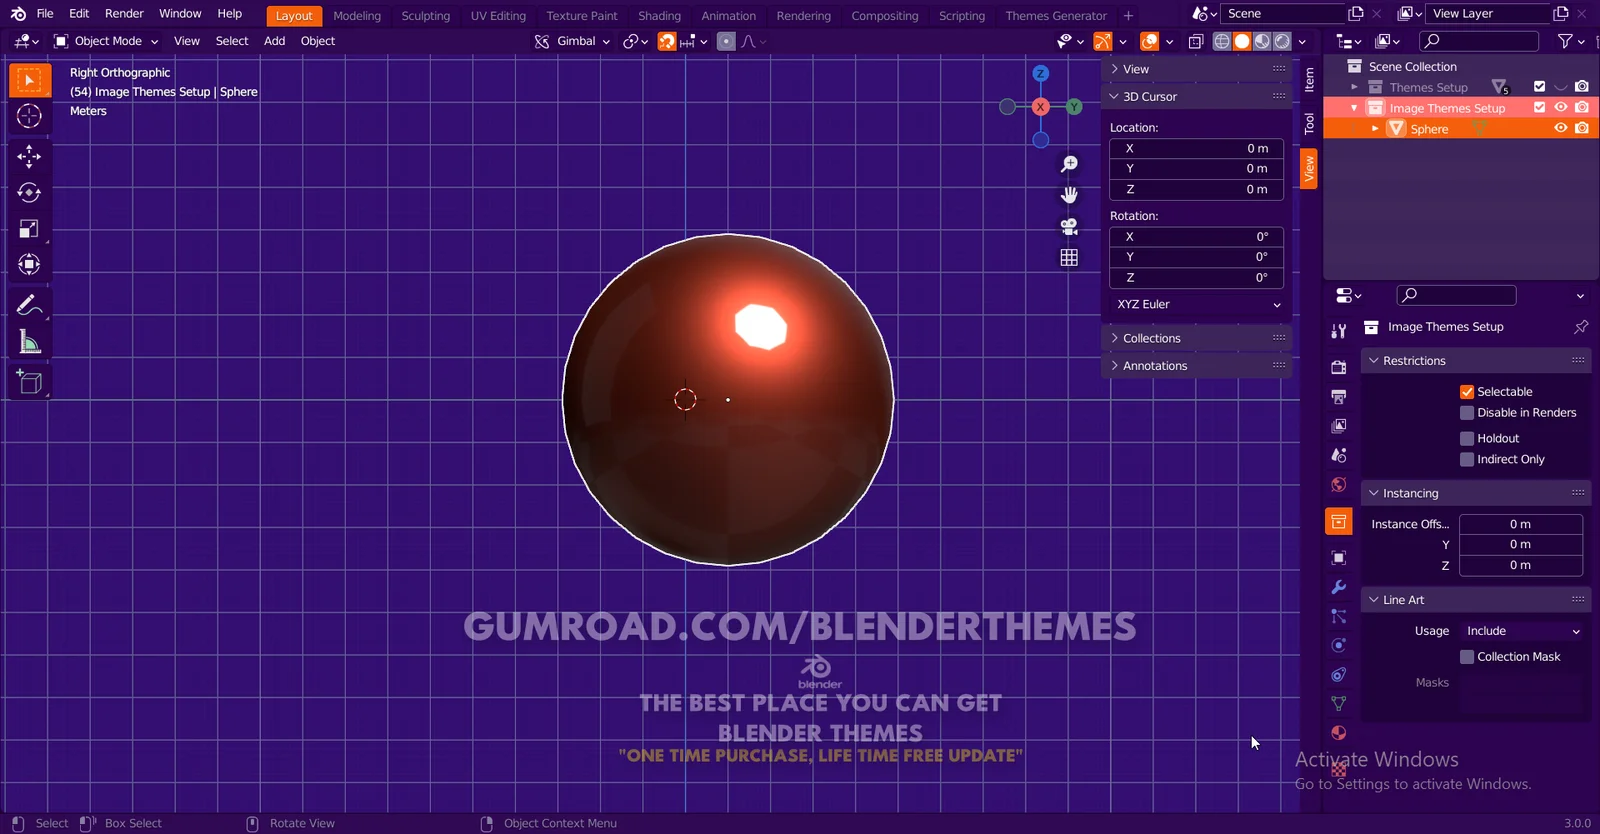Toggle Sphere render camera icon
The height and width of the screenshot is (834, 1600).
(x=1582, y=128)
